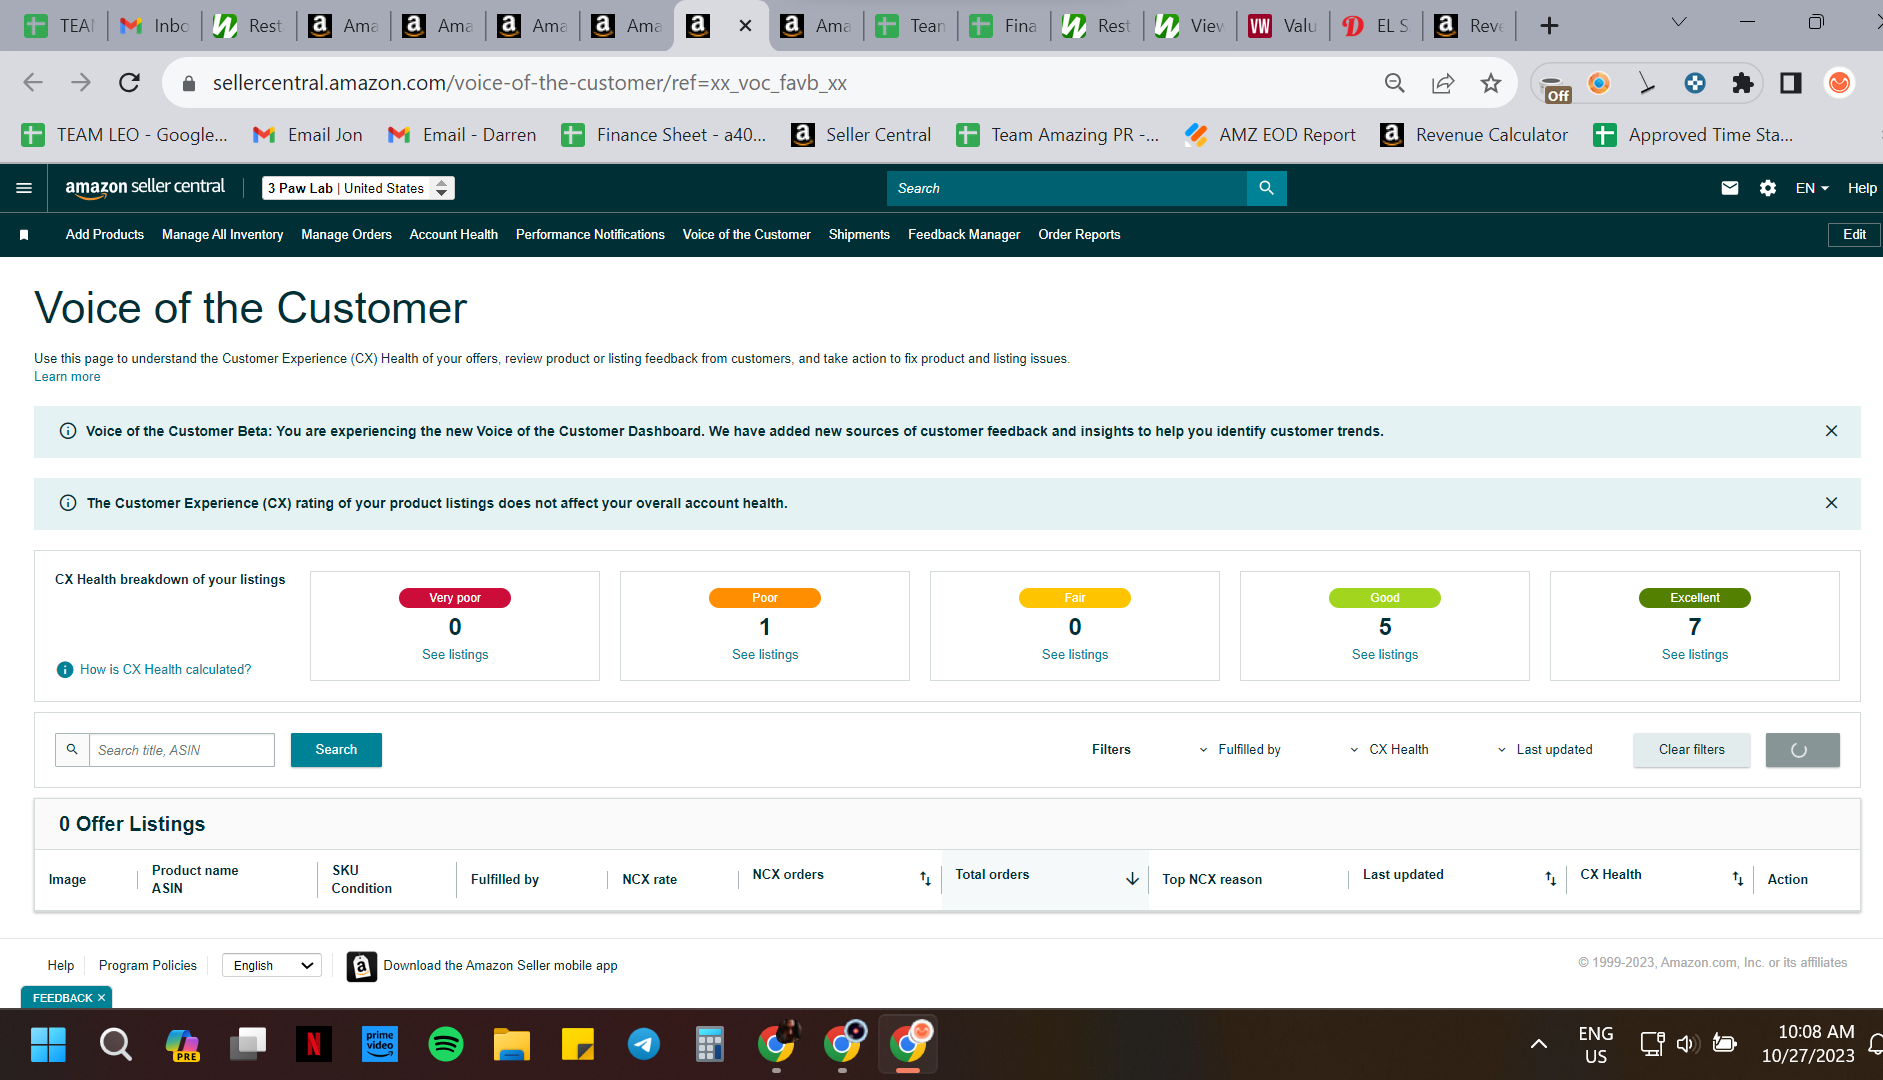Open Manage Orders menu item

point(346,235)
